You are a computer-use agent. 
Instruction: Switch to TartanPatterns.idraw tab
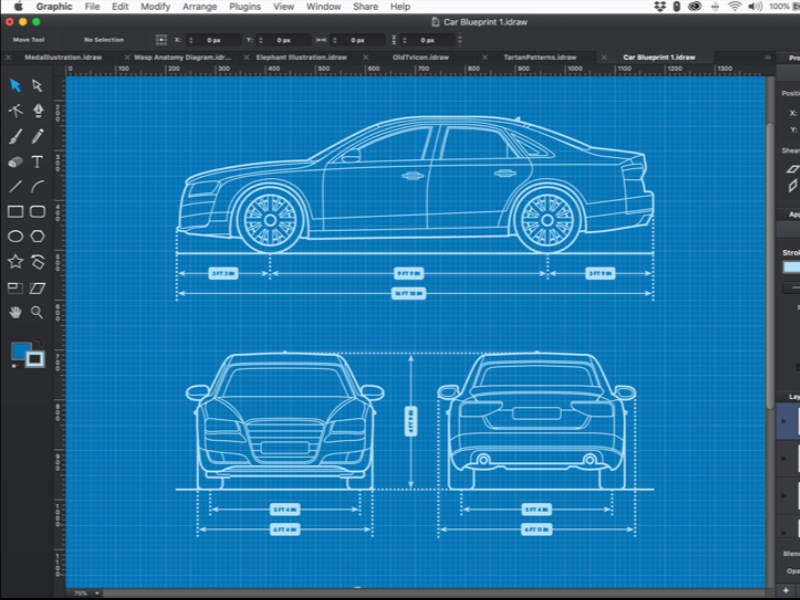(540, 57)
